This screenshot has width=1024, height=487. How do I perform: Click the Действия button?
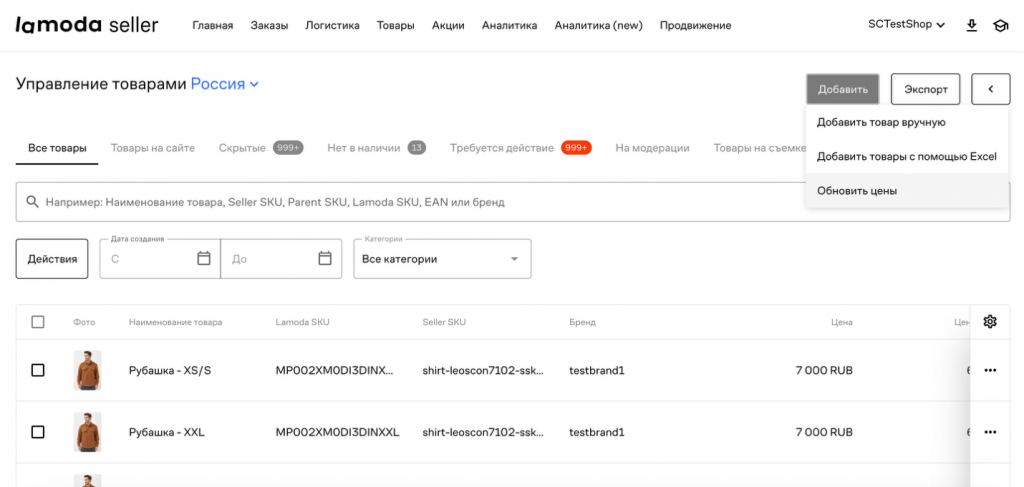point(52,259)
